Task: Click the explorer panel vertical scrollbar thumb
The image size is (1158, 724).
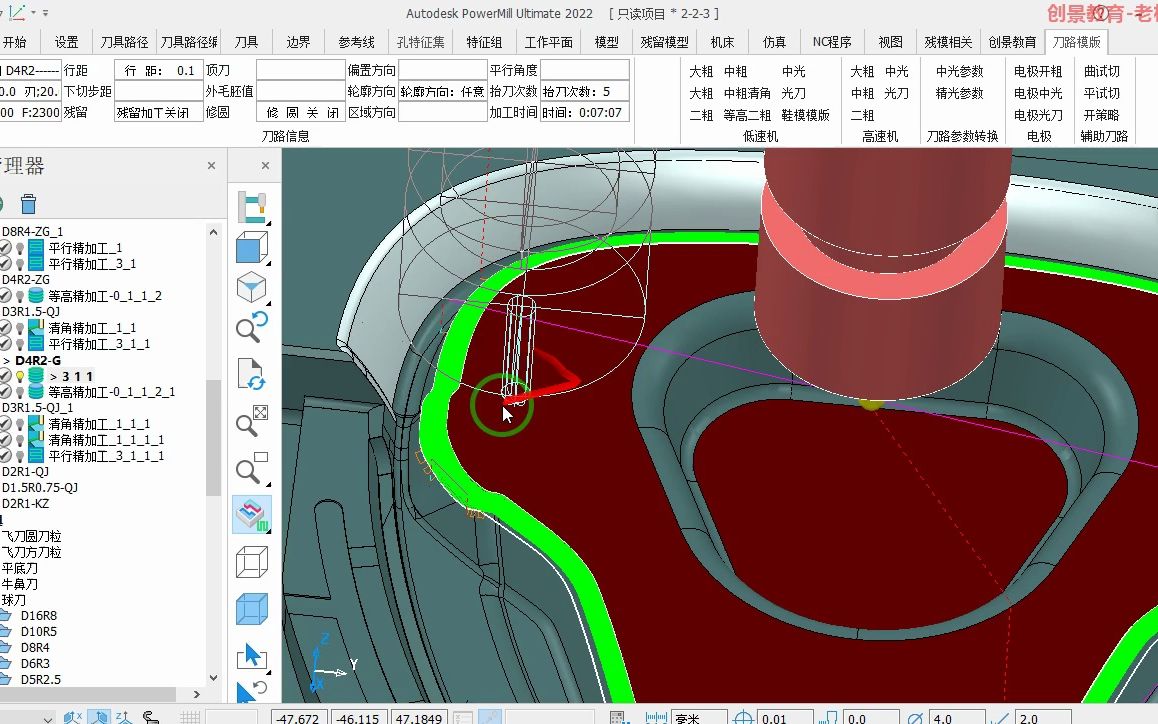Action: (213, 437)
